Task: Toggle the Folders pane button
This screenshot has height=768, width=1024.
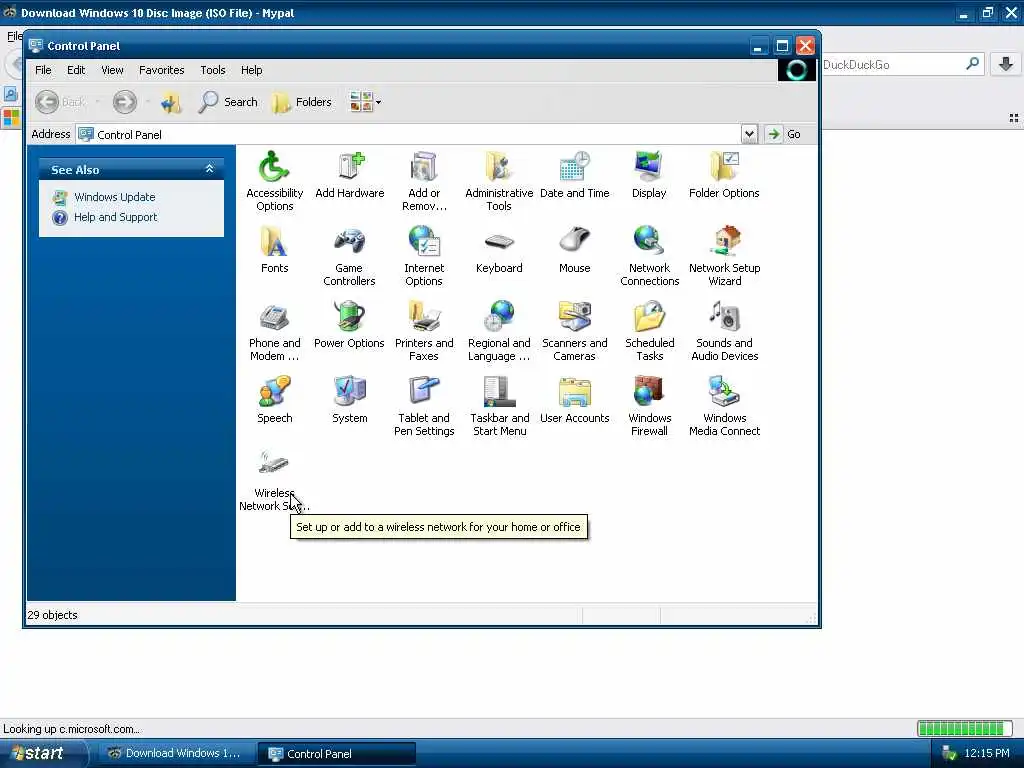Action: point(302,102)
